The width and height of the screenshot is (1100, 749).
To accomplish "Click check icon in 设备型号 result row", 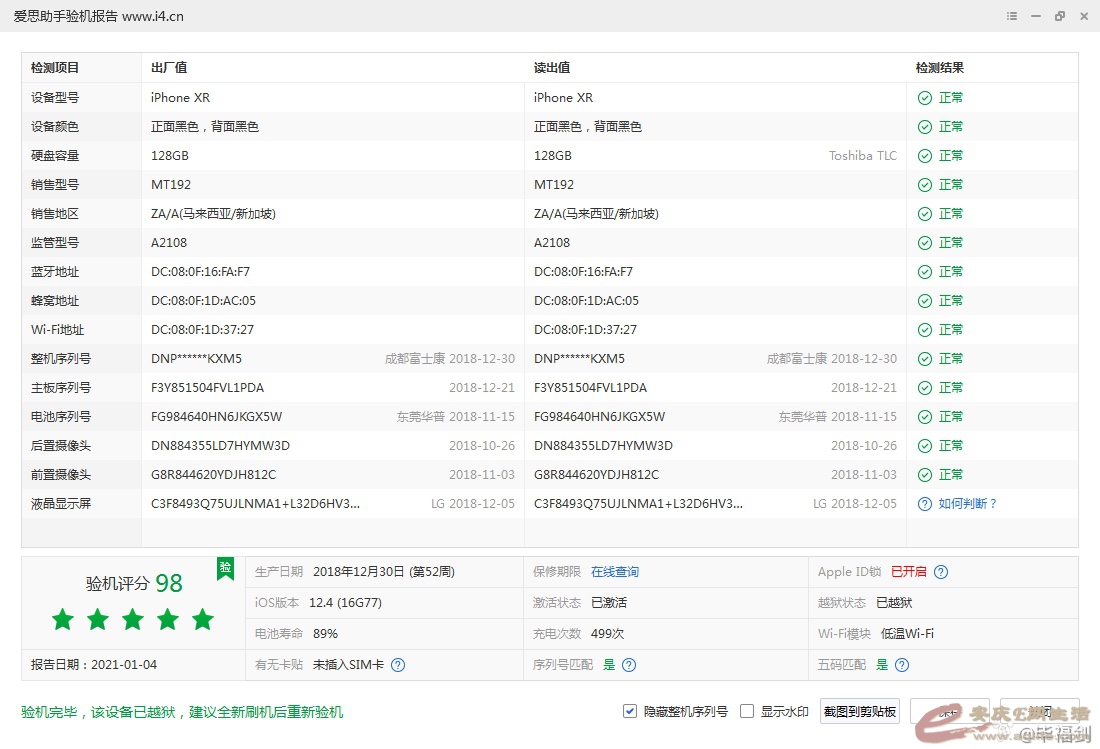I will (925, 98).
